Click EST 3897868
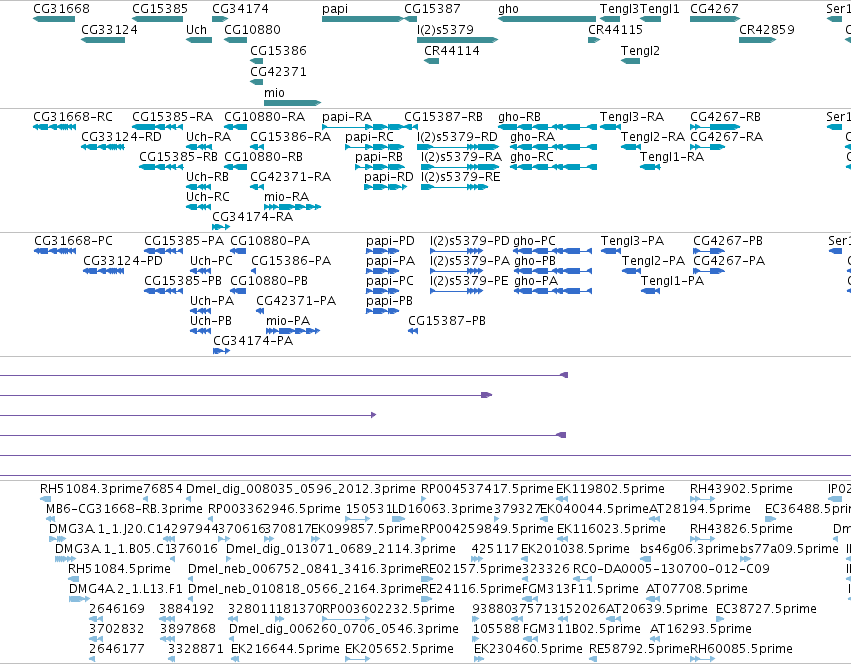 tap(190, 629)
